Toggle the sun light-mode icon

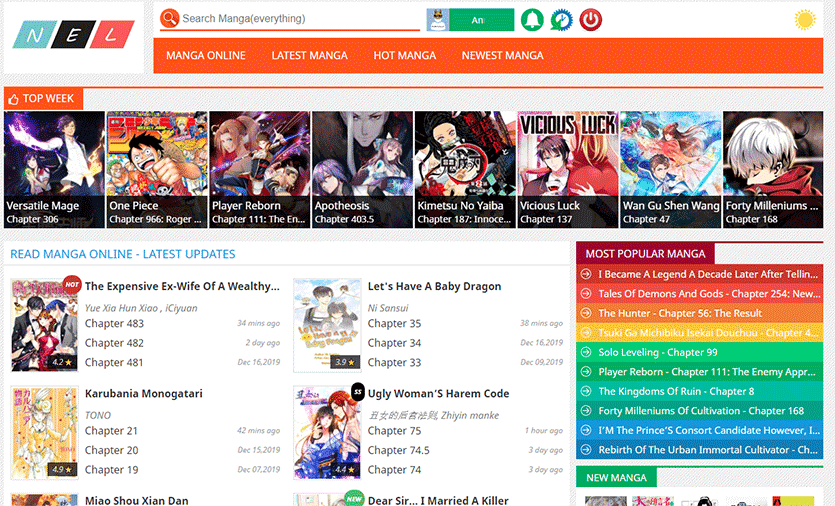805,20
